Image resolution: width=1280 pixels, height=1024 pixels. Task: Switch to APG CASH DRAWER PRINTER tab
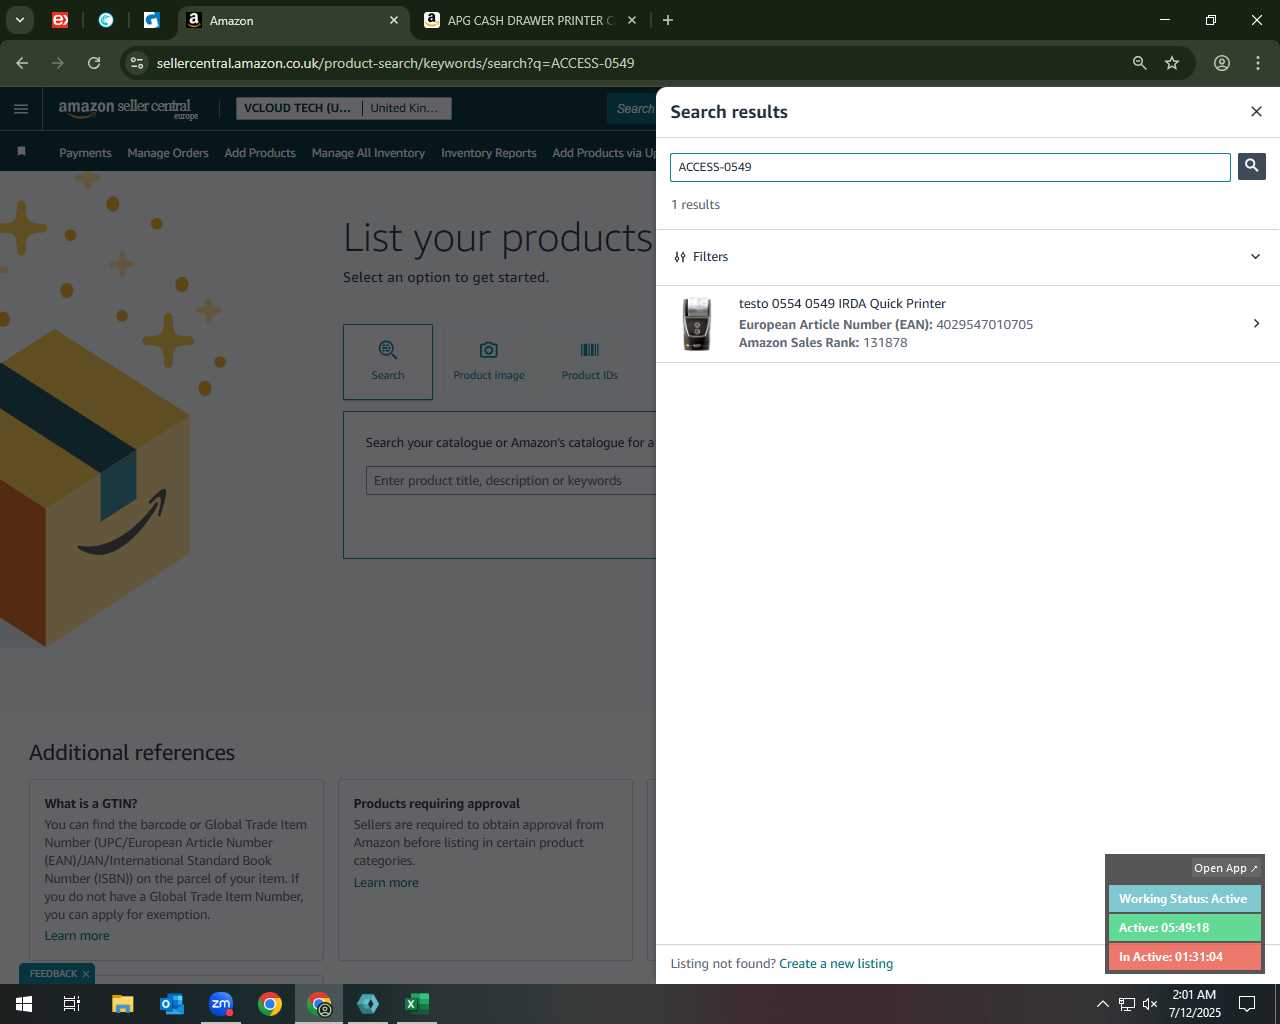click(x=530, y=20)
